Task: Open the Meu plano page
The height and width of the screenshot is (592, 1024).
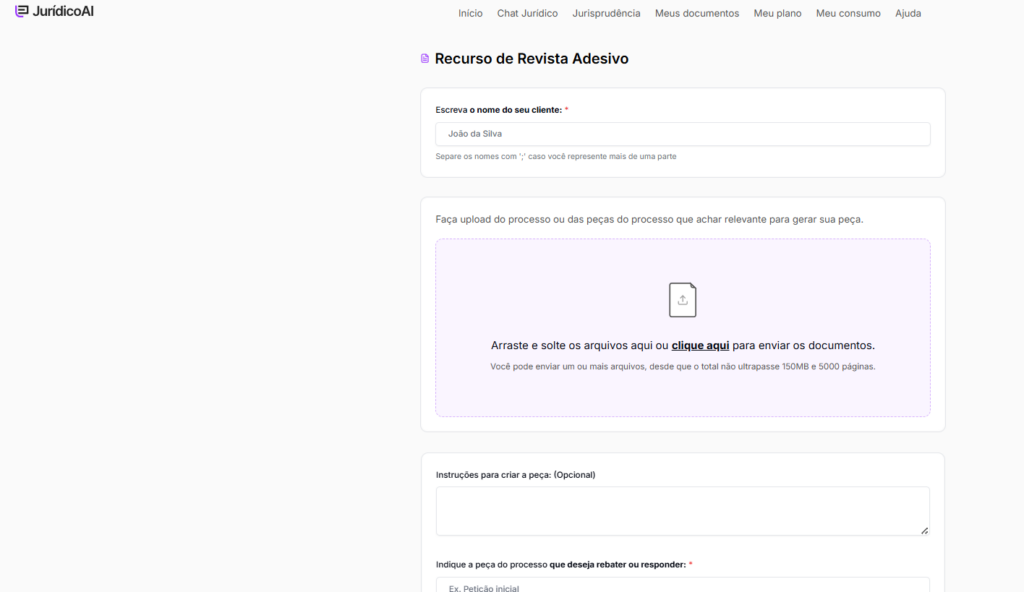Action: tap(777, 13)
